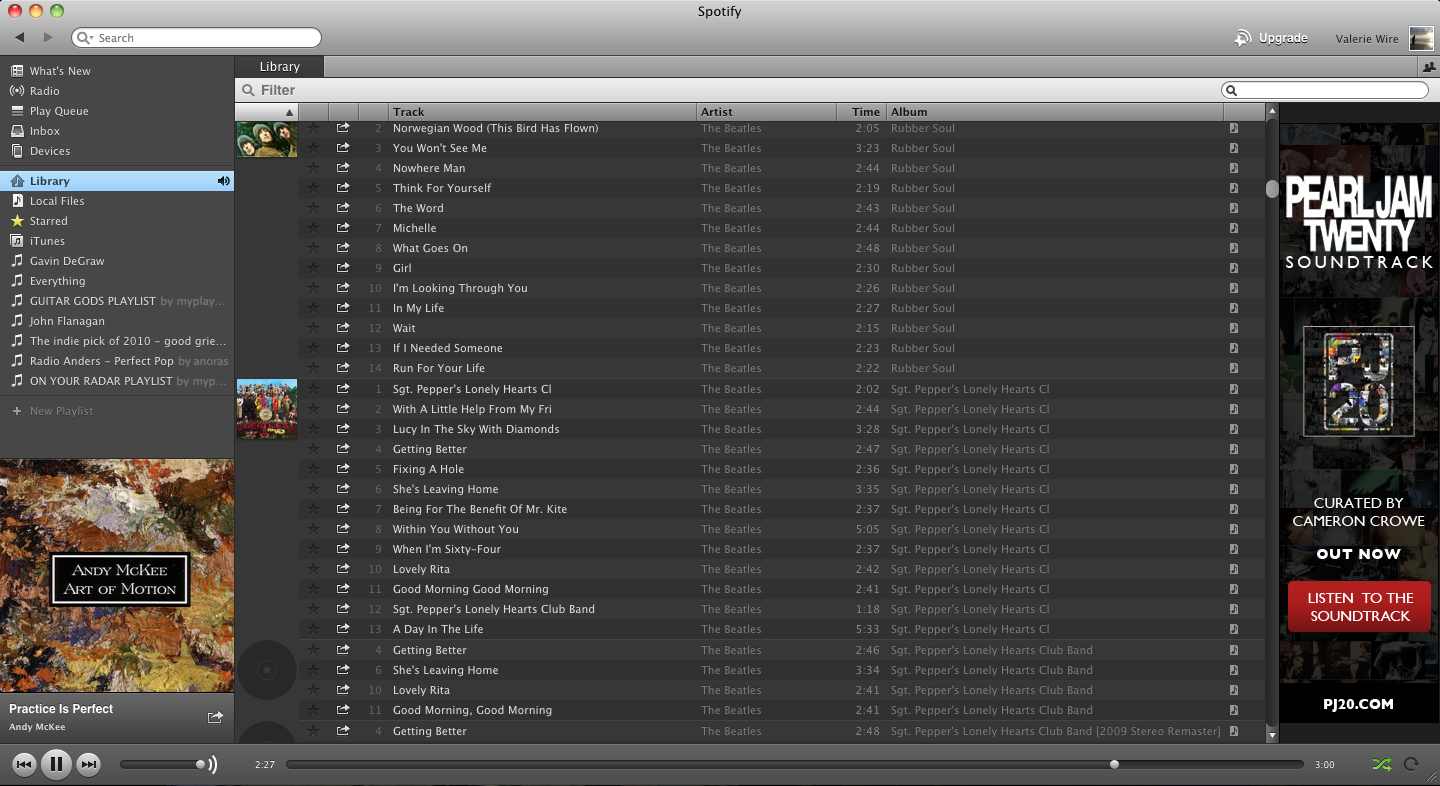Sort by album art column arrow
The image size is (1440, 786).
[289, 112]
